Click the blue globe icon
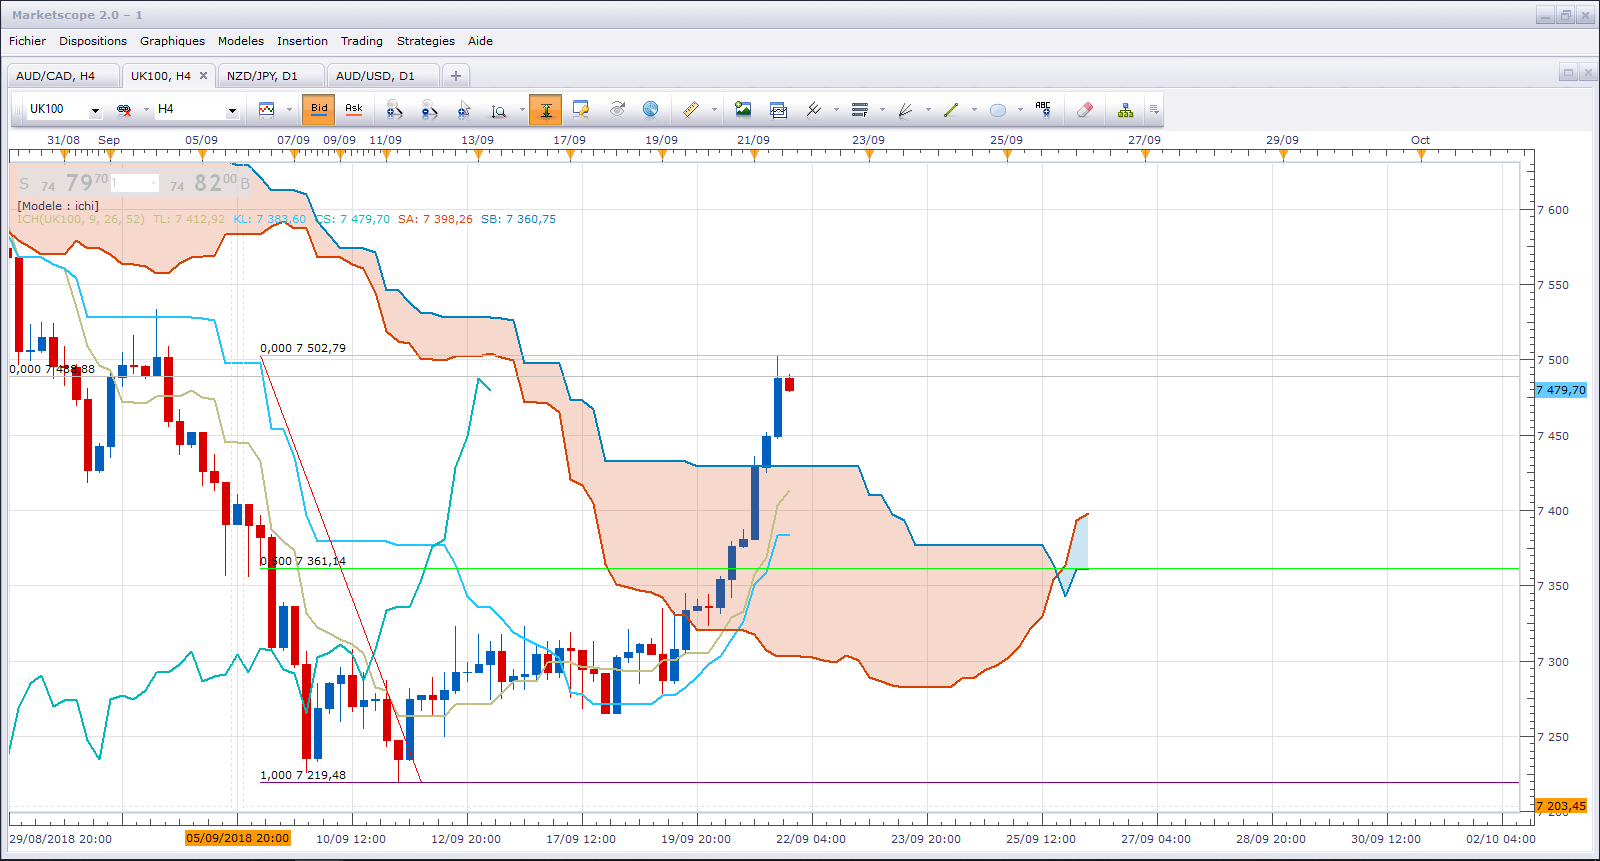 coord(651,110)
